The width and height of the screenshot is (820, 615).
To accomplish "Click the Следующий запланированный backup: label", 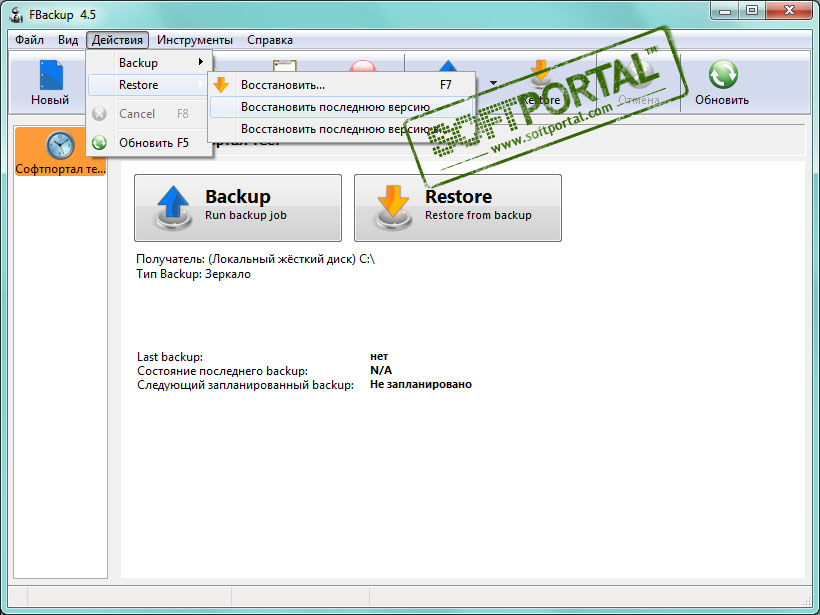I will pos(245,385).
